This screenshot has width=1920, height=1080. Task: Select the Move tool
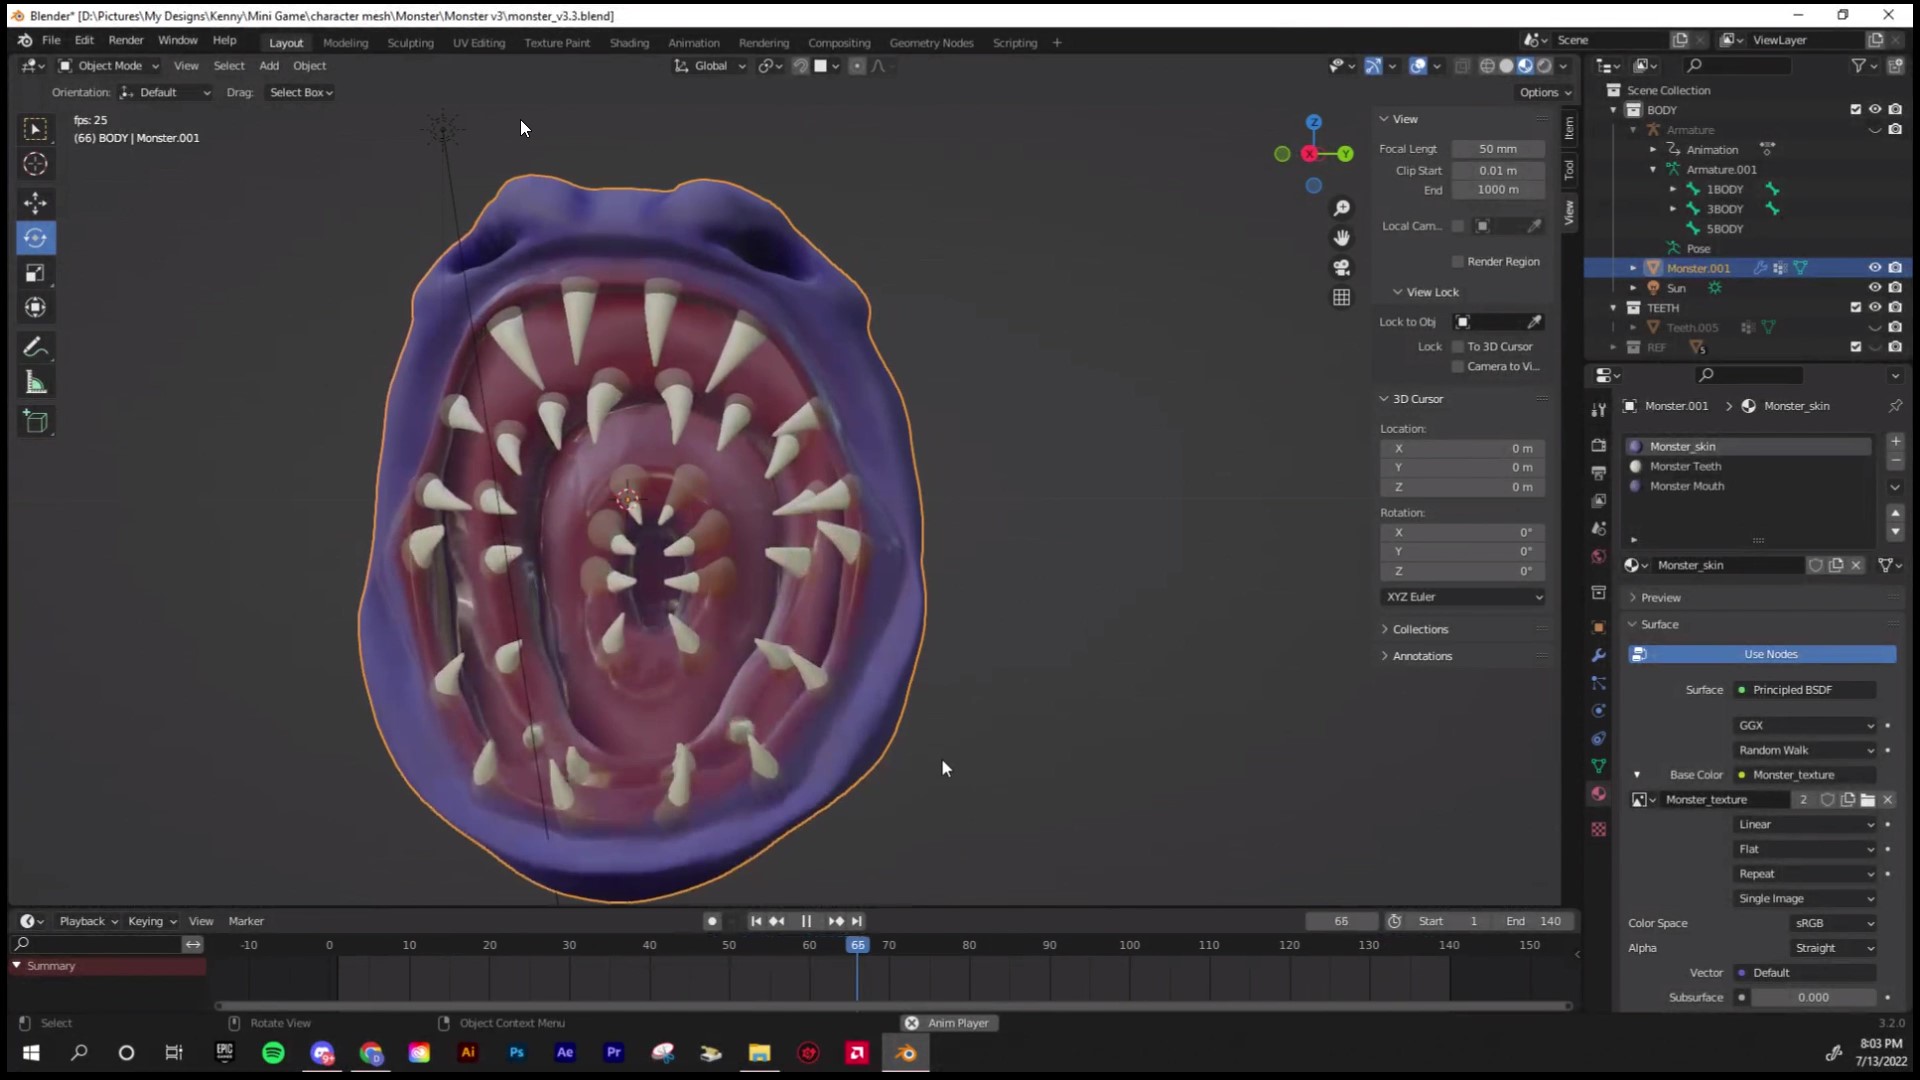(x=36, y=203)
